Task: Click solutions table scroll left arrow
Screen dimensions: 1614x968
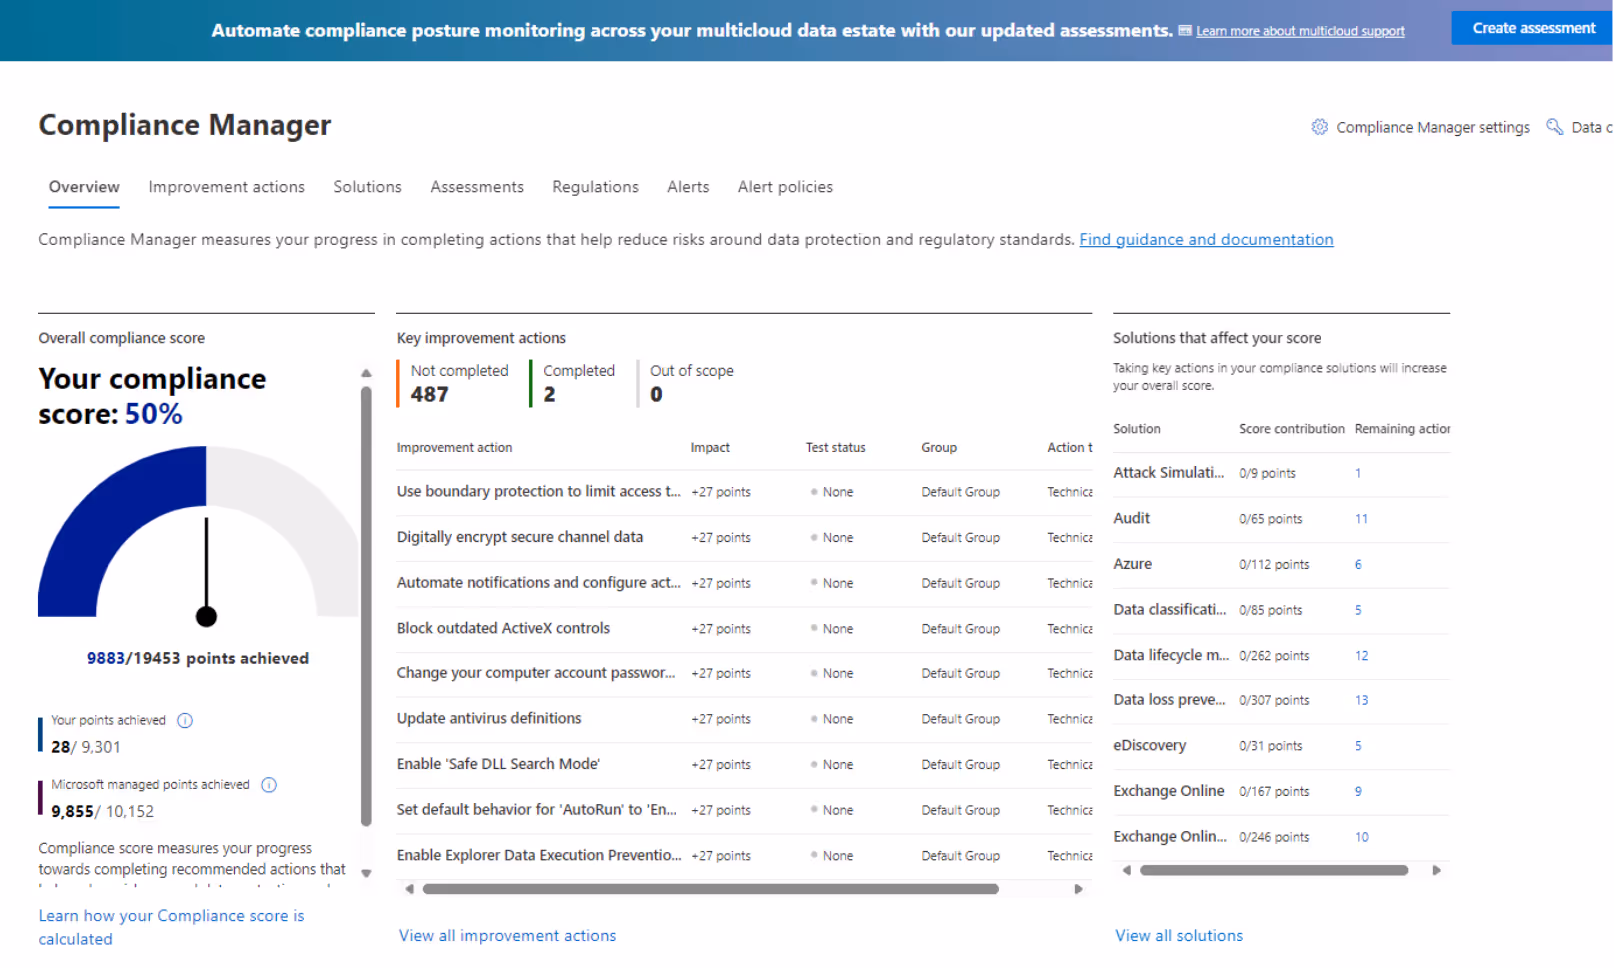Action: (1126, 870)
